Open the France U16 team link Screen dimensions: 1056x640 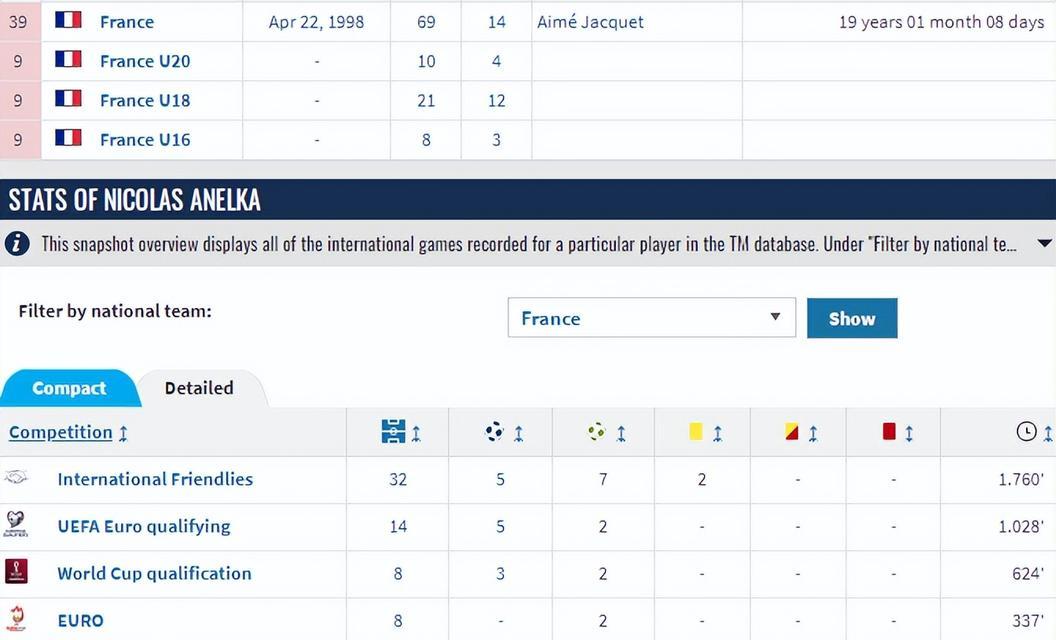[145, 139]
